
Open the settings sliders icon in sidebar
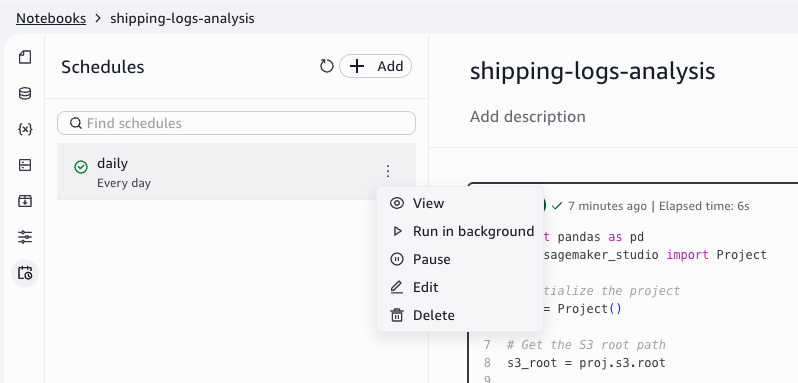click(25, 237)
